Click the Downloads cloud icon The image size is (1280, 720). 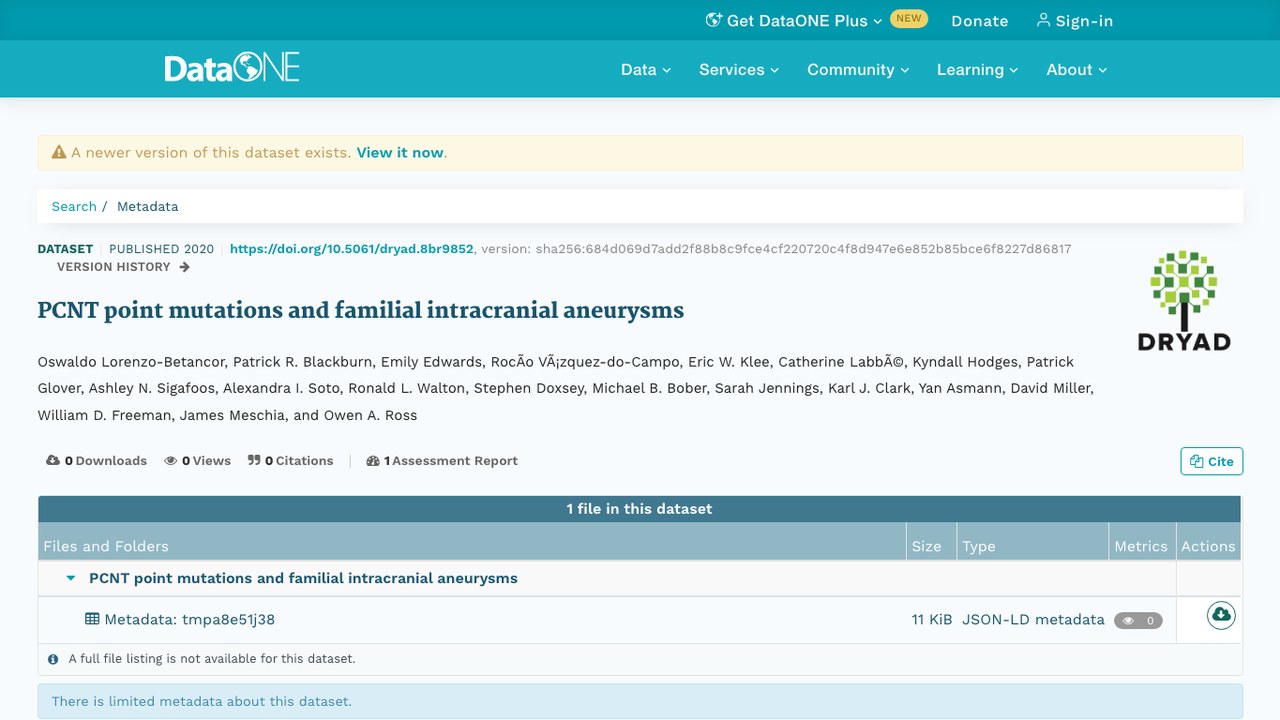click(53, 461)
